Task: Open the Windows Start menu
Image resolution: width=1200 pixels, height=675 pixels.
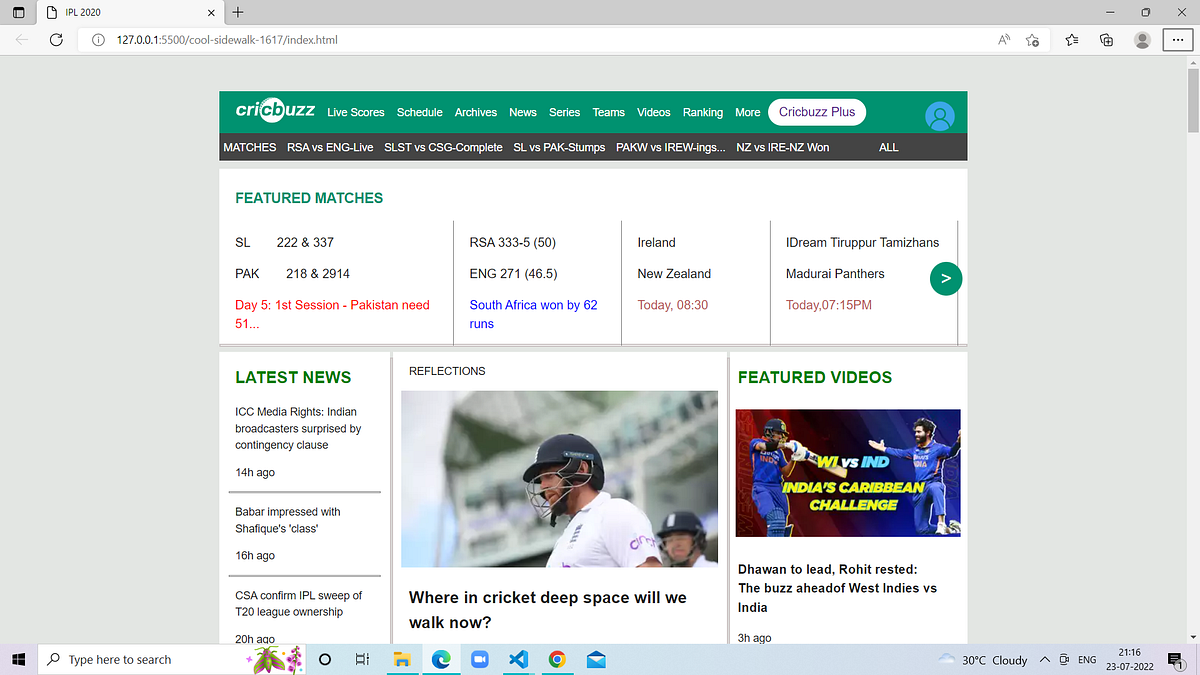Action: point(19,659)
